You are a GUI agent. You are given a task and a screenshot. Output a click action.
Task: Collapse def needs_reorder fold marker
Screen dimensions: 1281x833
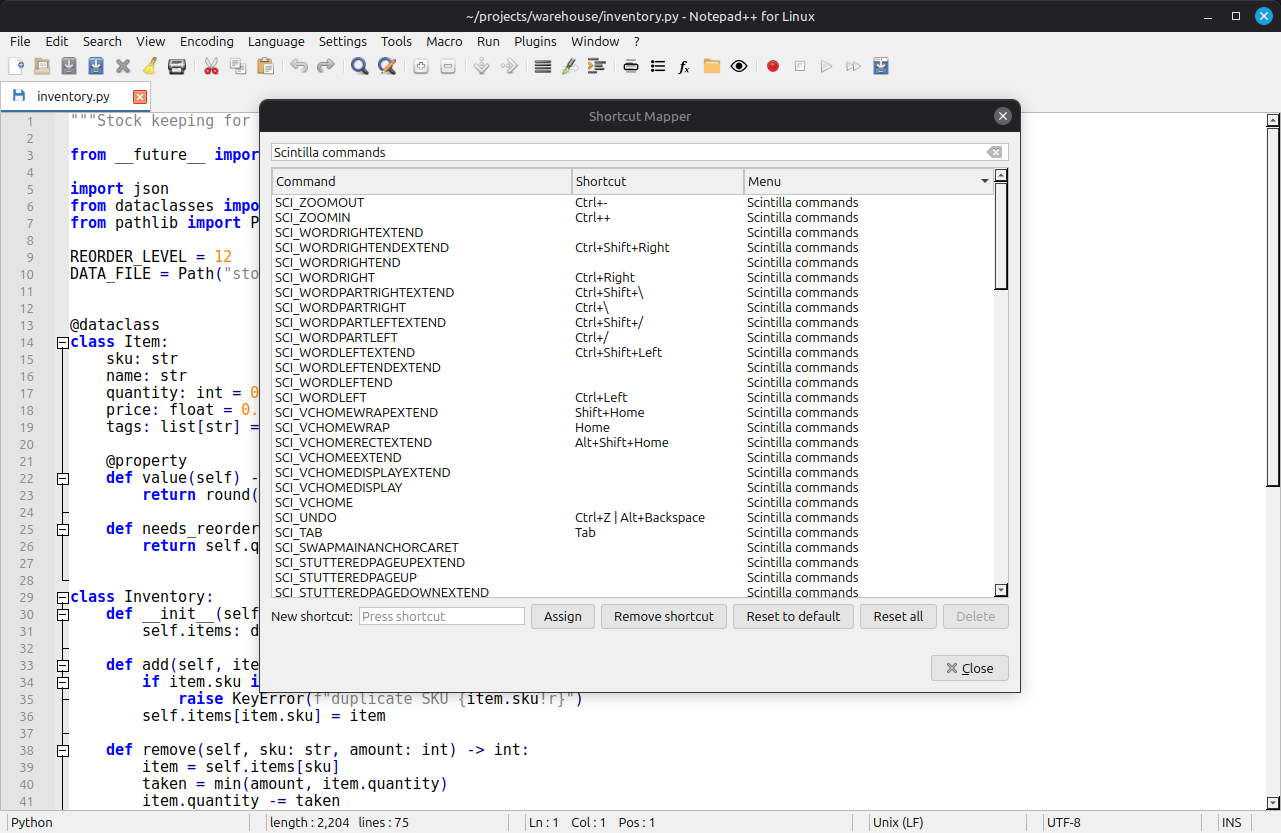(x=62, y=529)
